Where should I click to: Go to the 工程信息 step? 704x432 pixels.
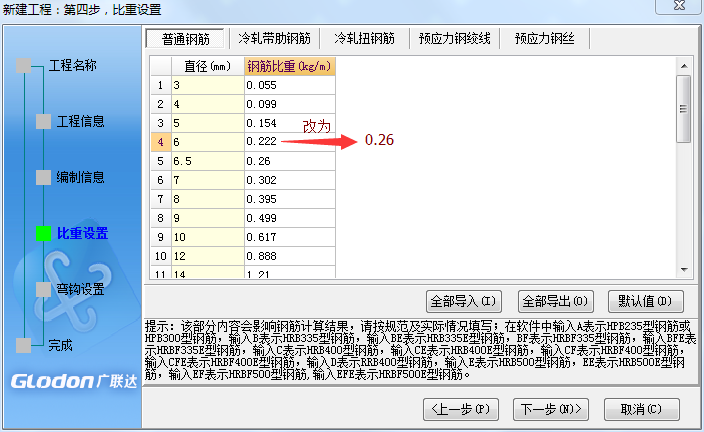point(80,121)
